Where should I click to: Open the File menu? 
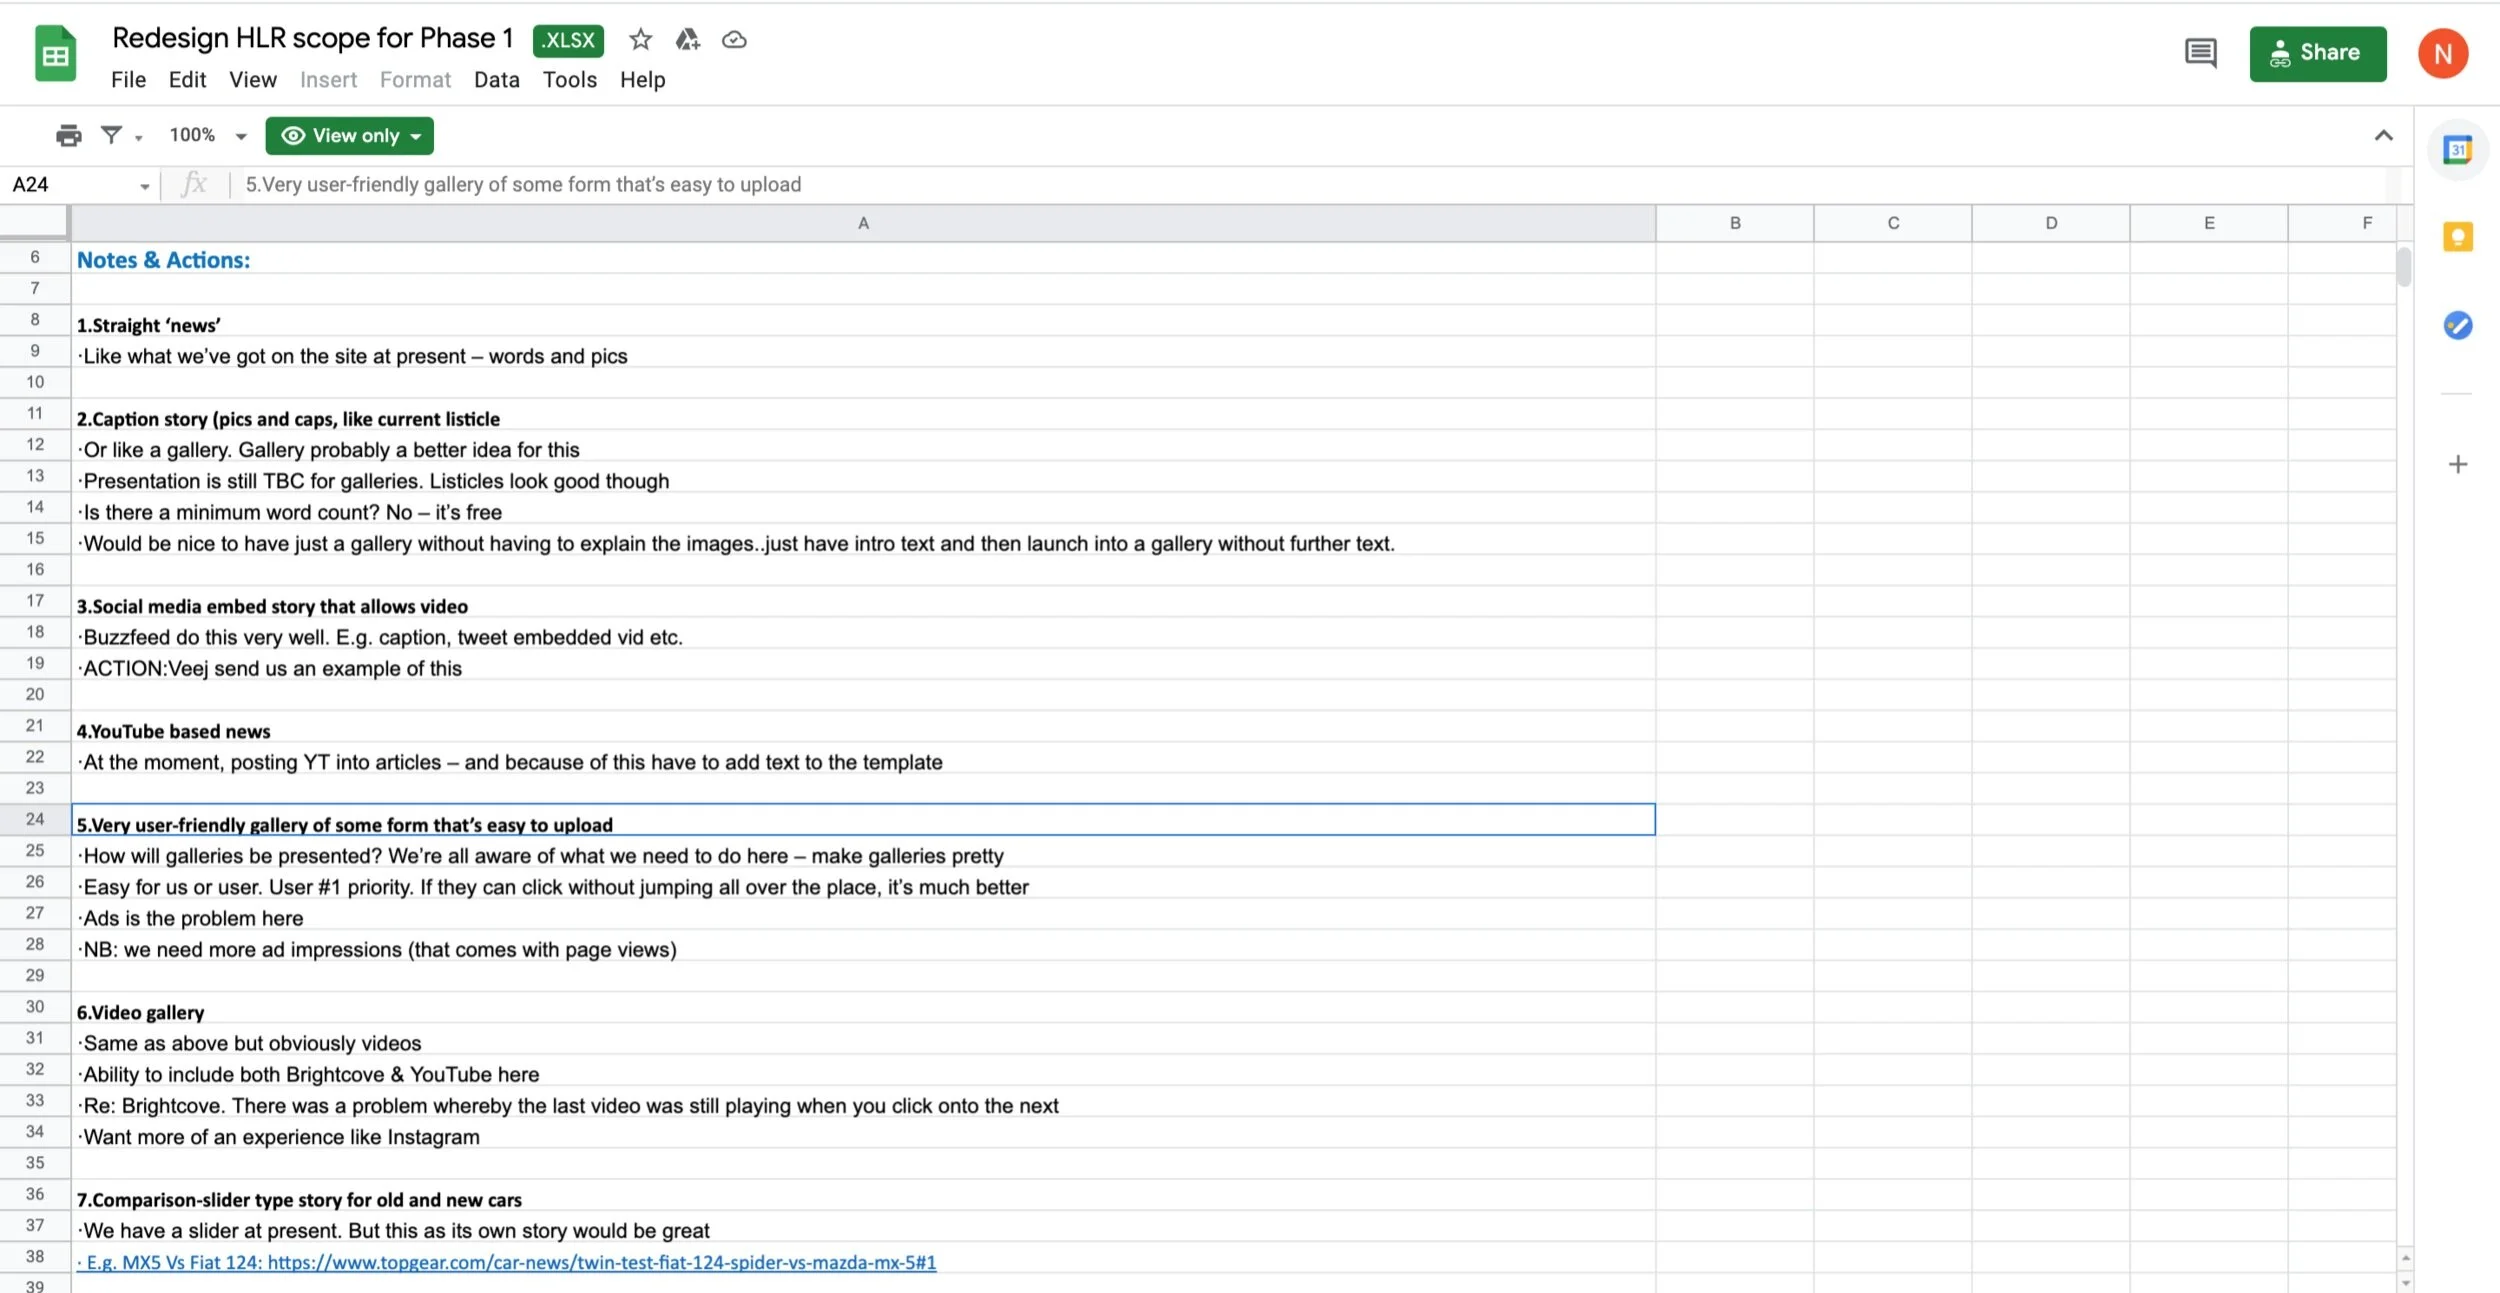[x=128, y=80]
